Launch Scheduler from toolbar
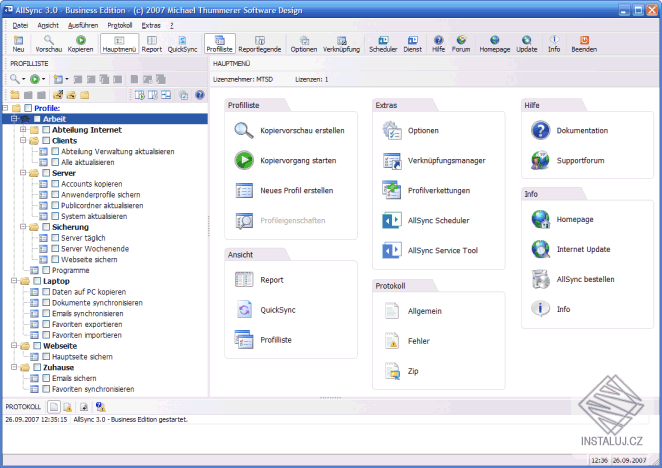 (383, 44)
